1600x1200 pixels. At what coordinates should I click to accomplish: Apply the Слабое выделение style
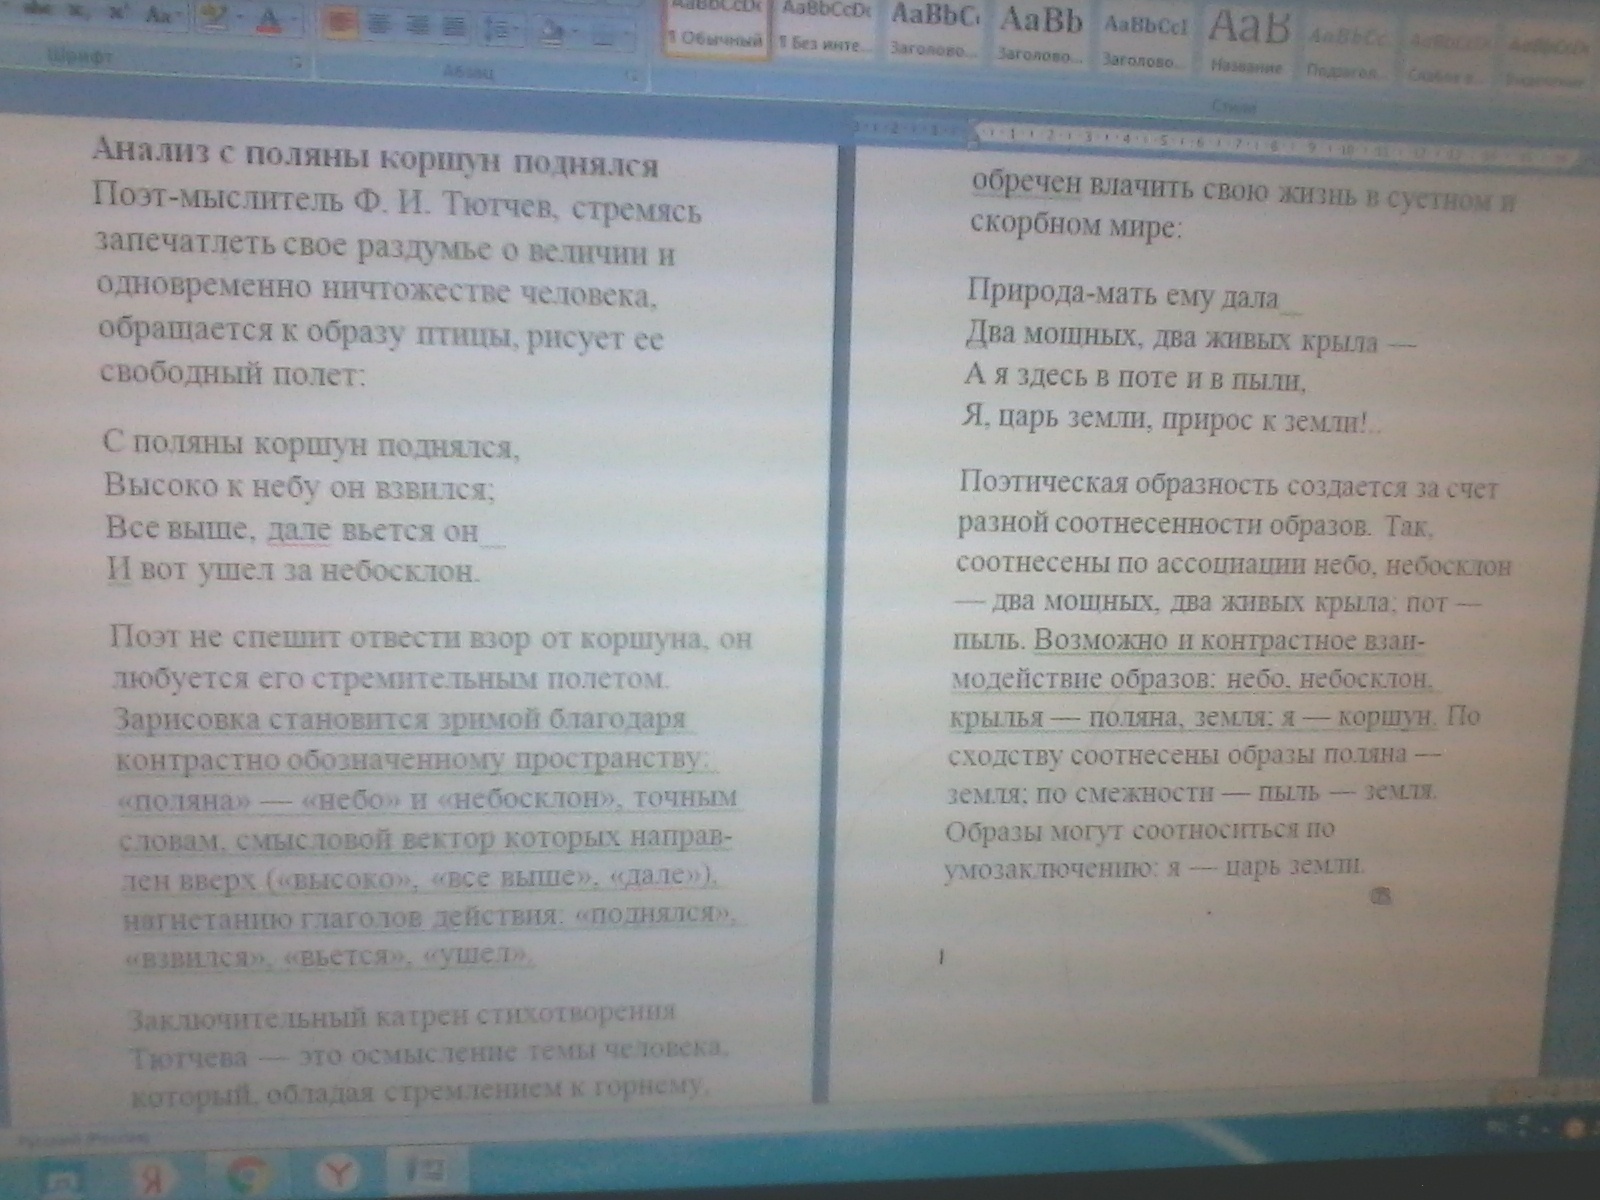coord(1448,52)
